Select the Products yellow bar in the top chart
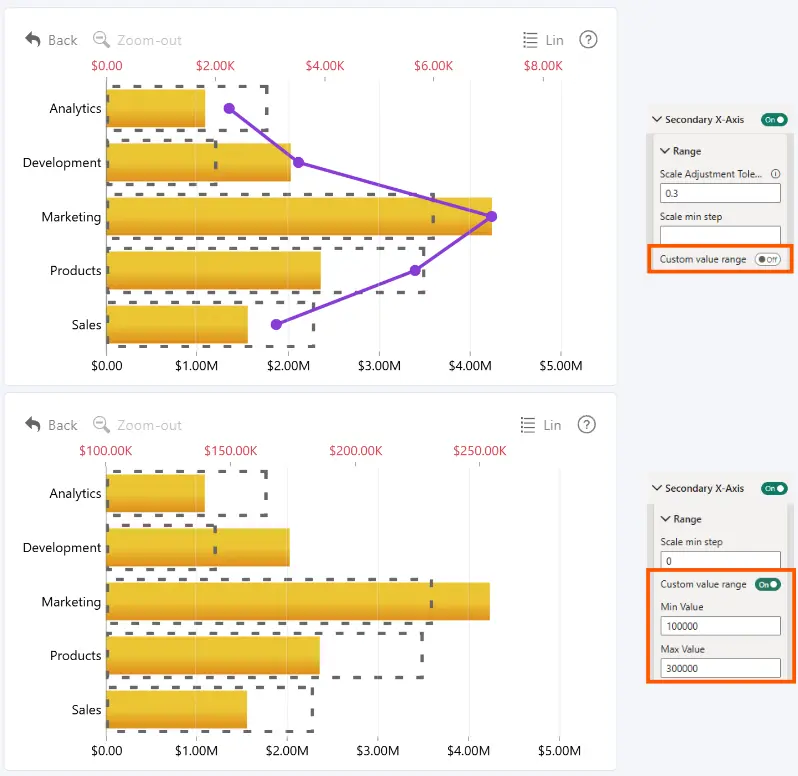798x776 pixels. click(214, 270)
